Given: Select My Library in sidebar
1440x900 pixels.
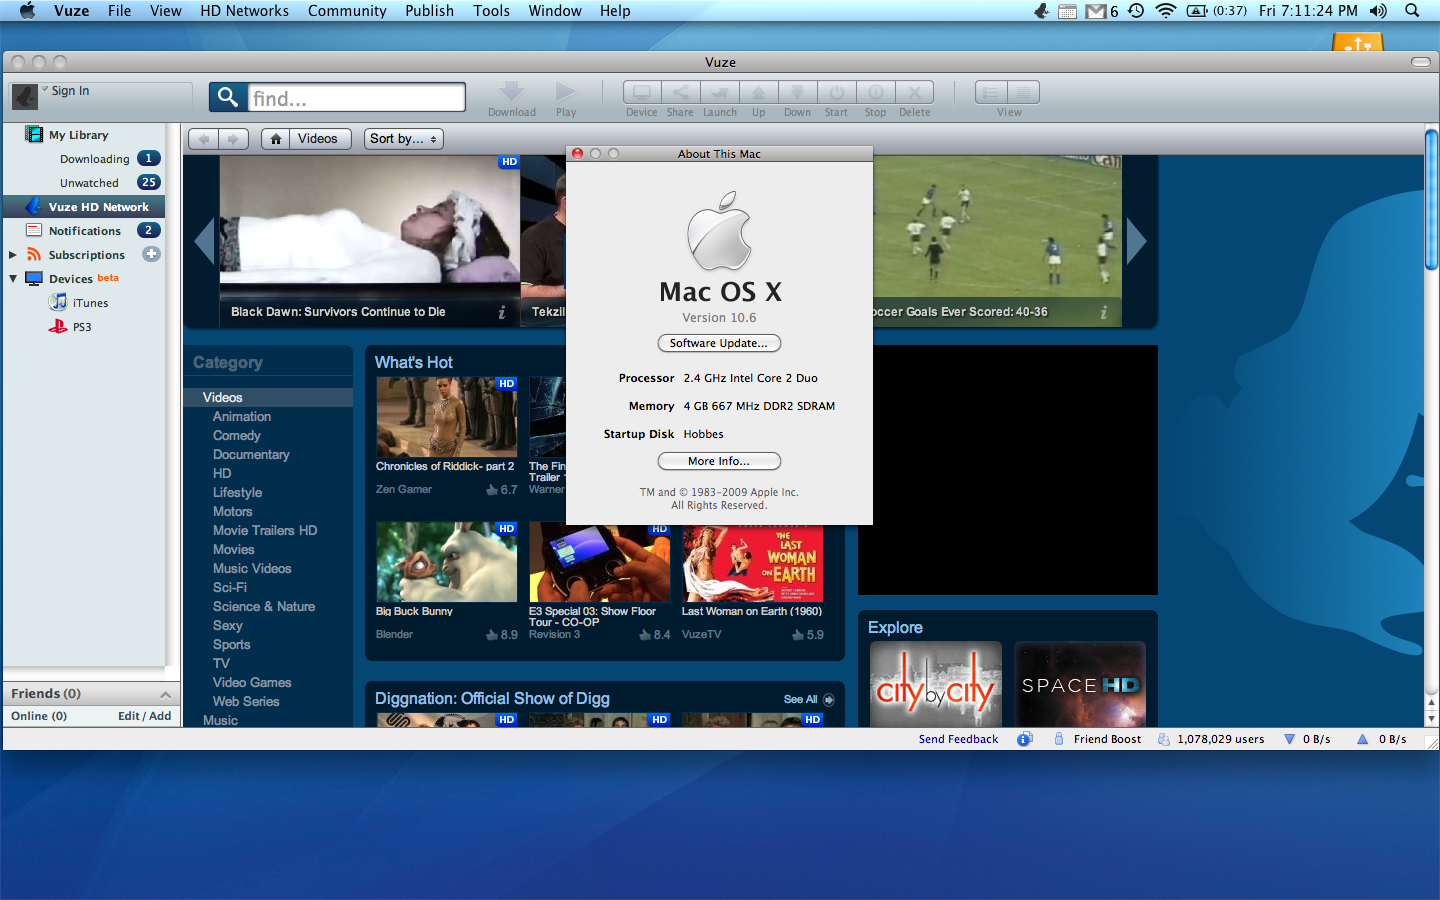Looking at the screenshot, I should (x=78, y=135).
